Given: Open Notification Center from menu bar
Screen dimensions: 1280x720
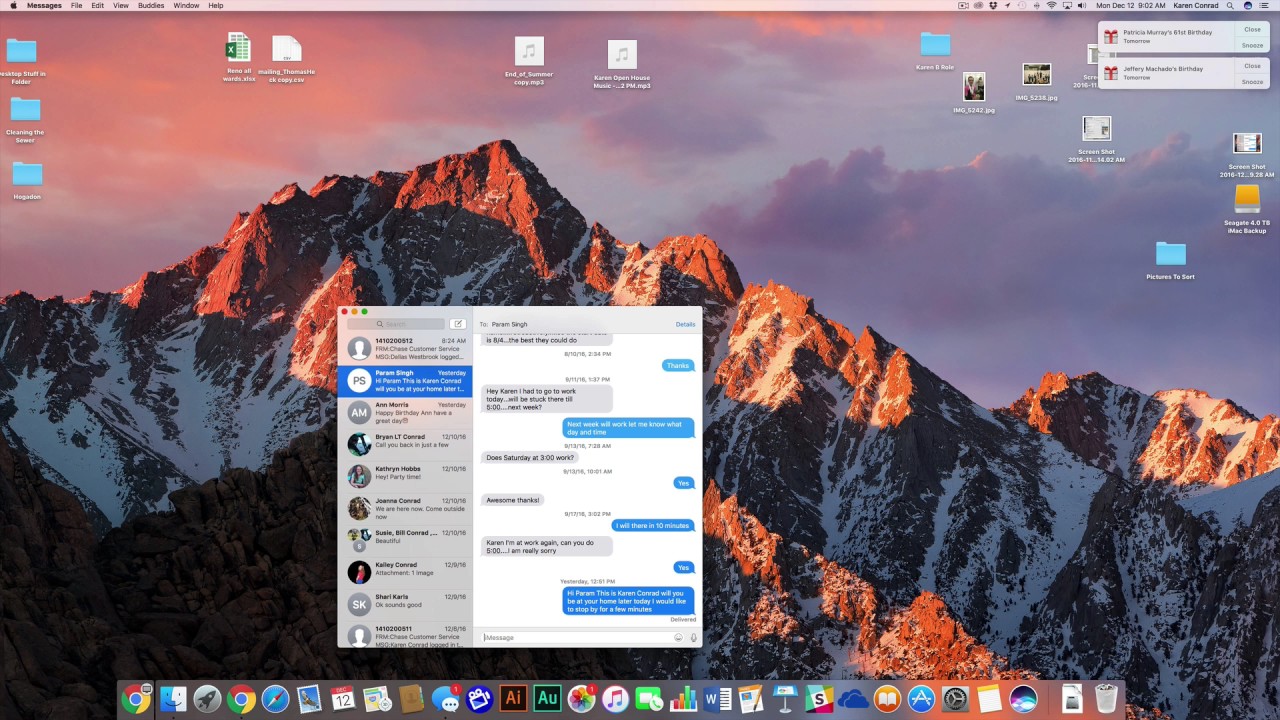Looking at the screenshot, I should point(1265,5).
